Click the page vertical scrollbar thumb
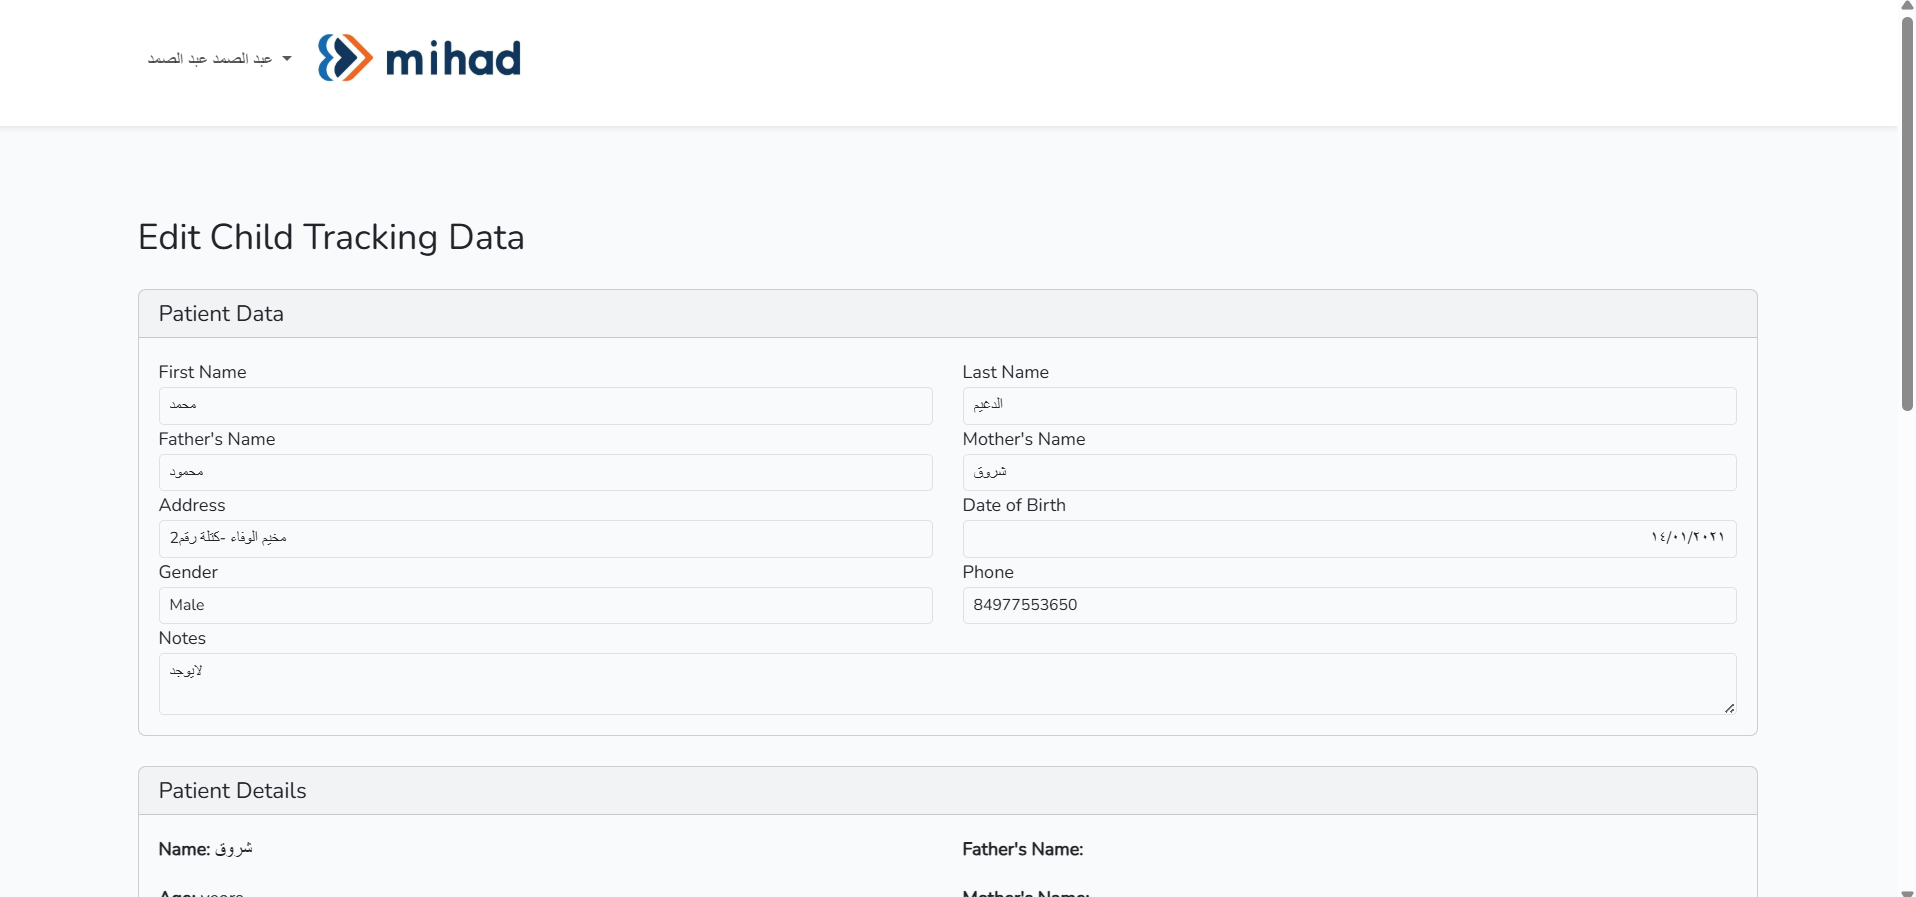The width and height of the screenshot is (1916, 897). point(1907,212)
